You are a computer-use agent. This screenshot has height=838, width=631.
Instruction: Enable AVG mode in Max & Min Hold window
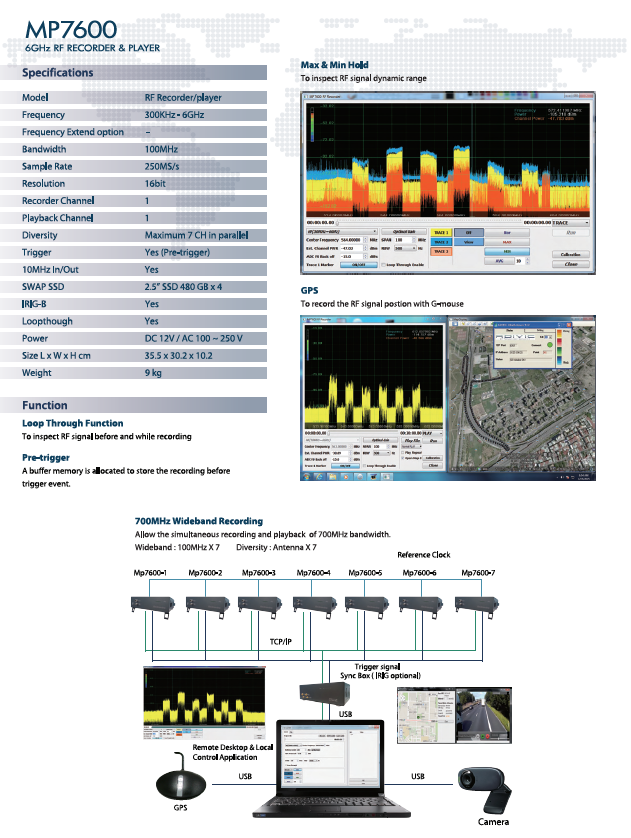[500, 261]
